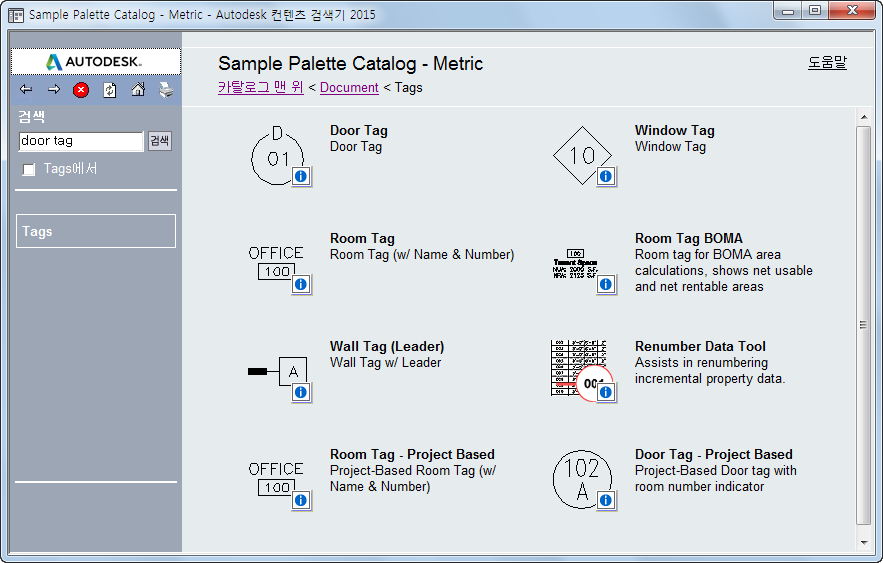Go to the home icon

[138, 90]
